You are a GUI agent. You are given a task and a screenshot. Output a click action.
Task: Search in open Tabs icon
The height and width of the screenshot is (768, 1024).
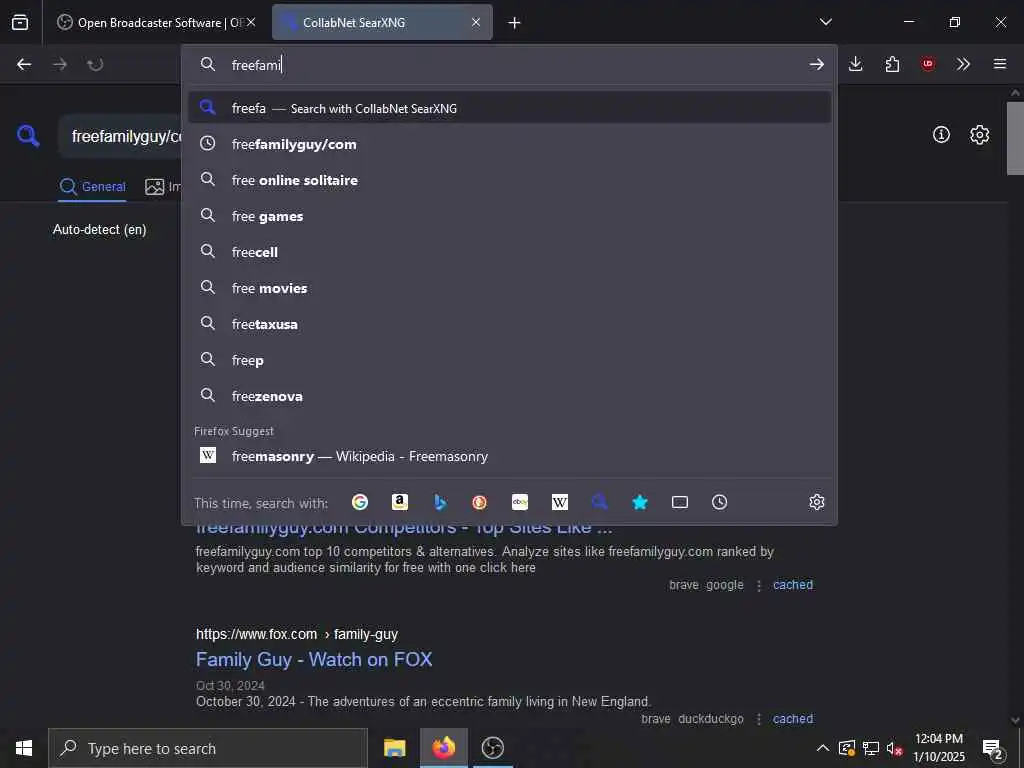(680, 502)
